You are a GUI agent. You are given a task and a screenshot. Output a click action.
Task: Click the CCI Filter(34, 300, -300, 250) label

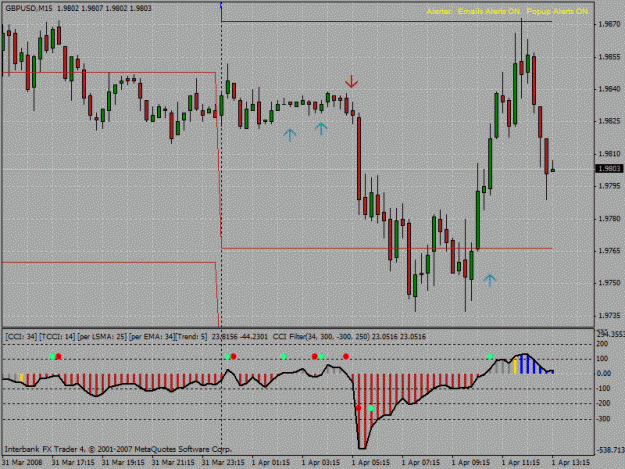click(321, 337)
